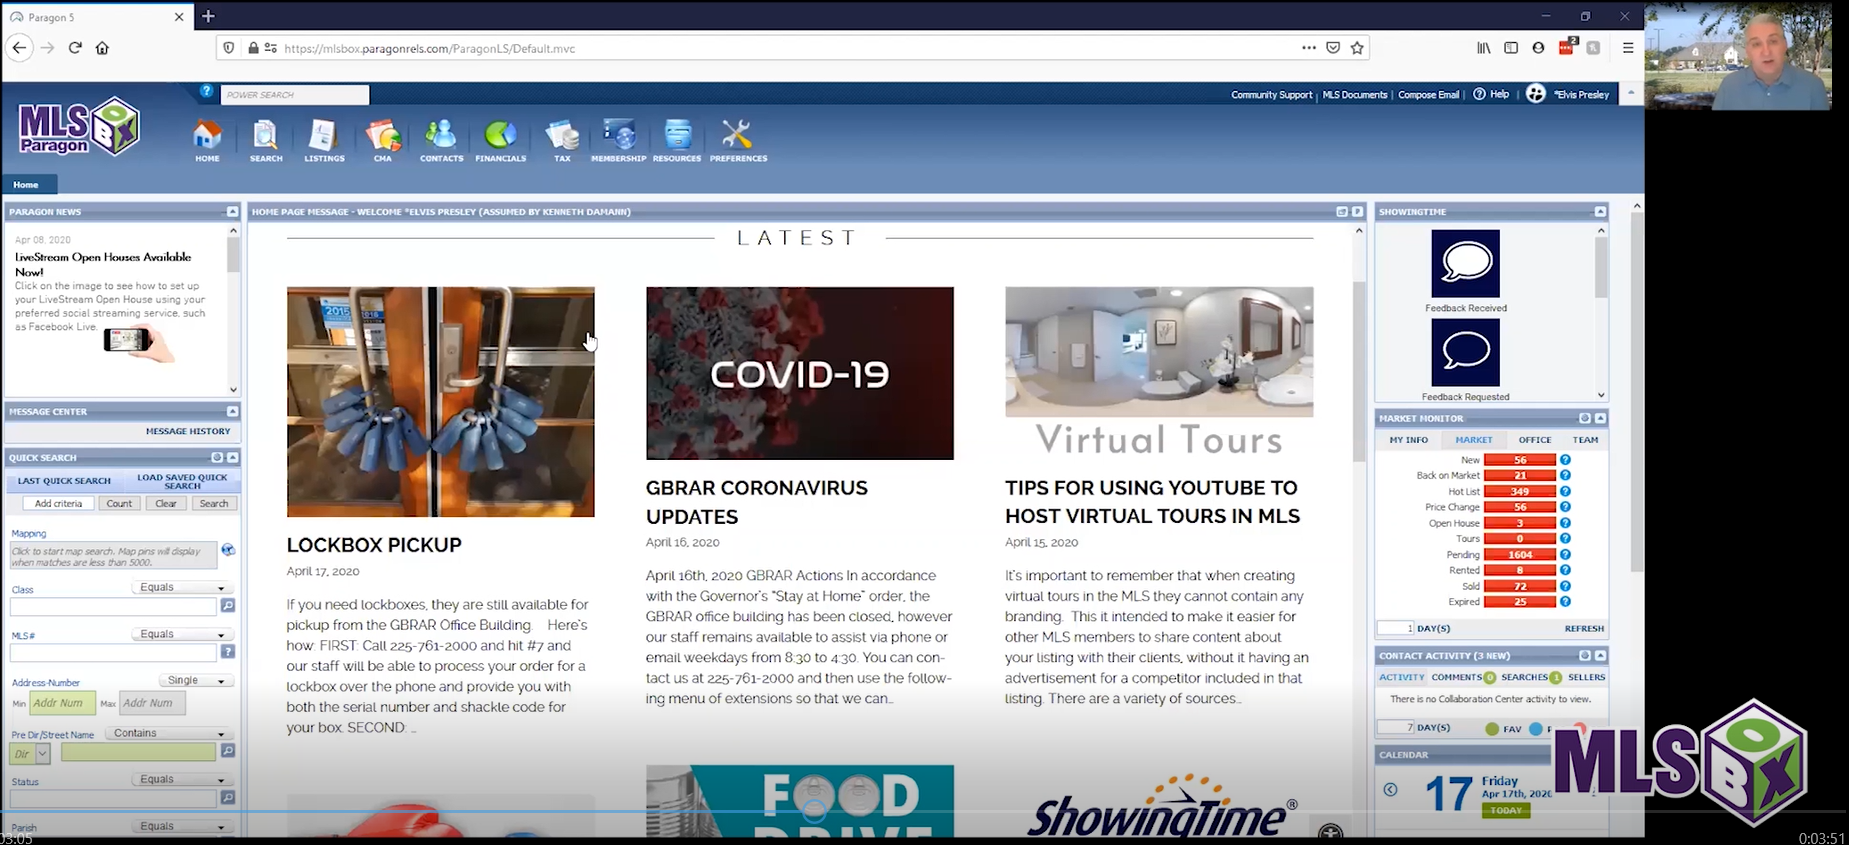
Task: Open the Status Equals operator dropdown
Action: (x=182, y=779)
